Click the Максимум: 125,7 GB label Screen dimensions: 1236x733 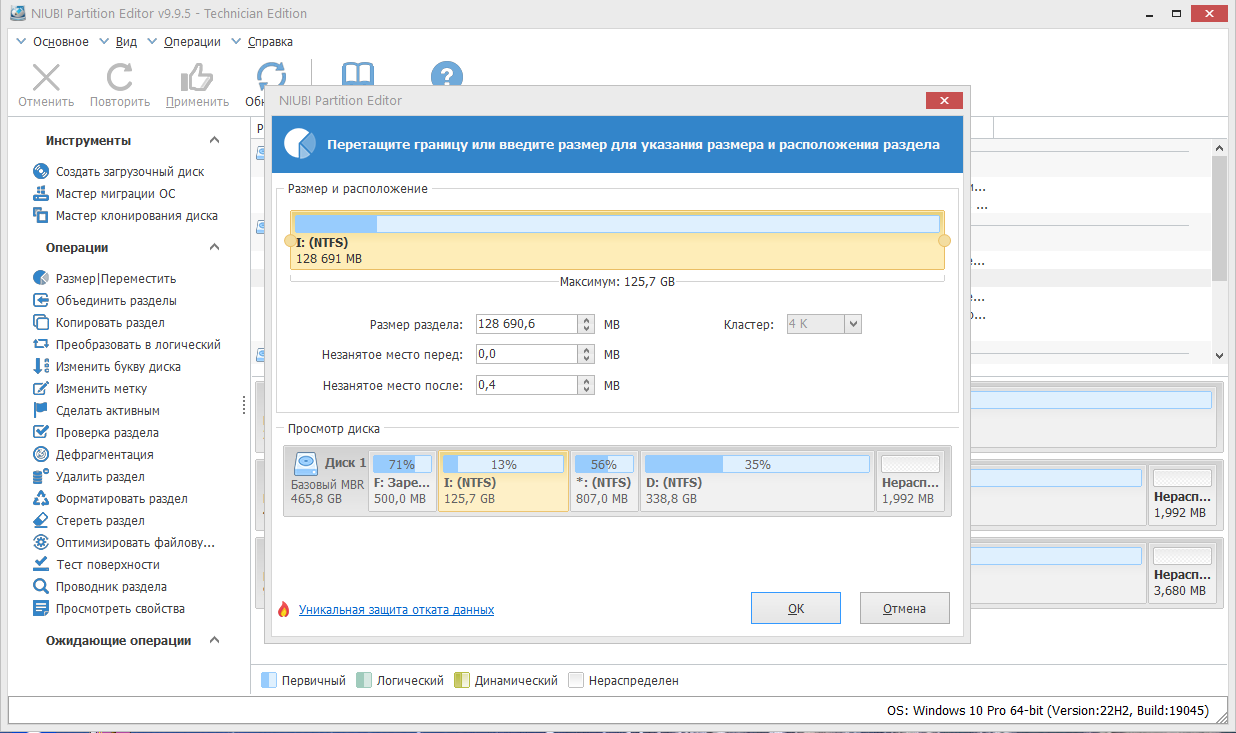(617, 282)
